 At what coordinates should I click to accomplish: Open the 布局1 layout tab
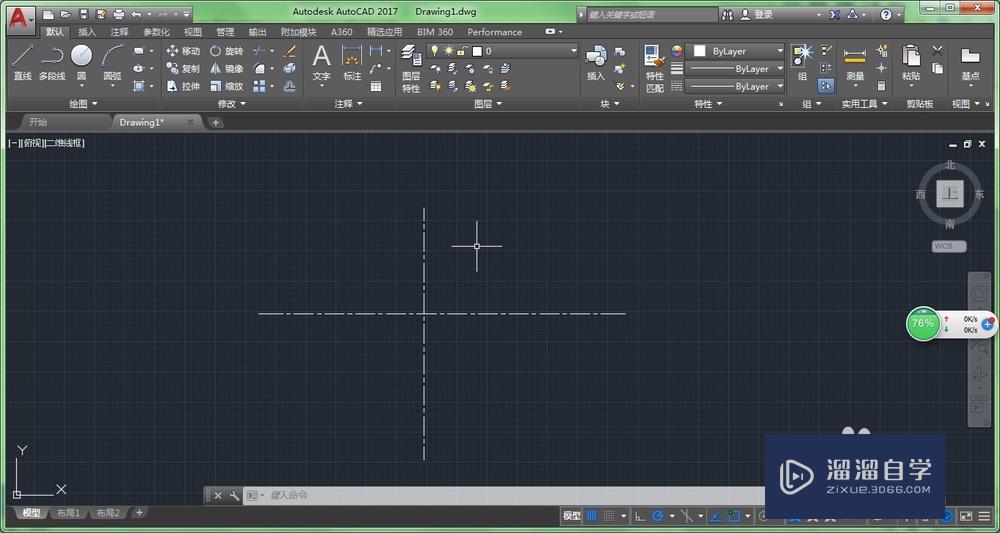pyautogui.click(x=68, y=513)
